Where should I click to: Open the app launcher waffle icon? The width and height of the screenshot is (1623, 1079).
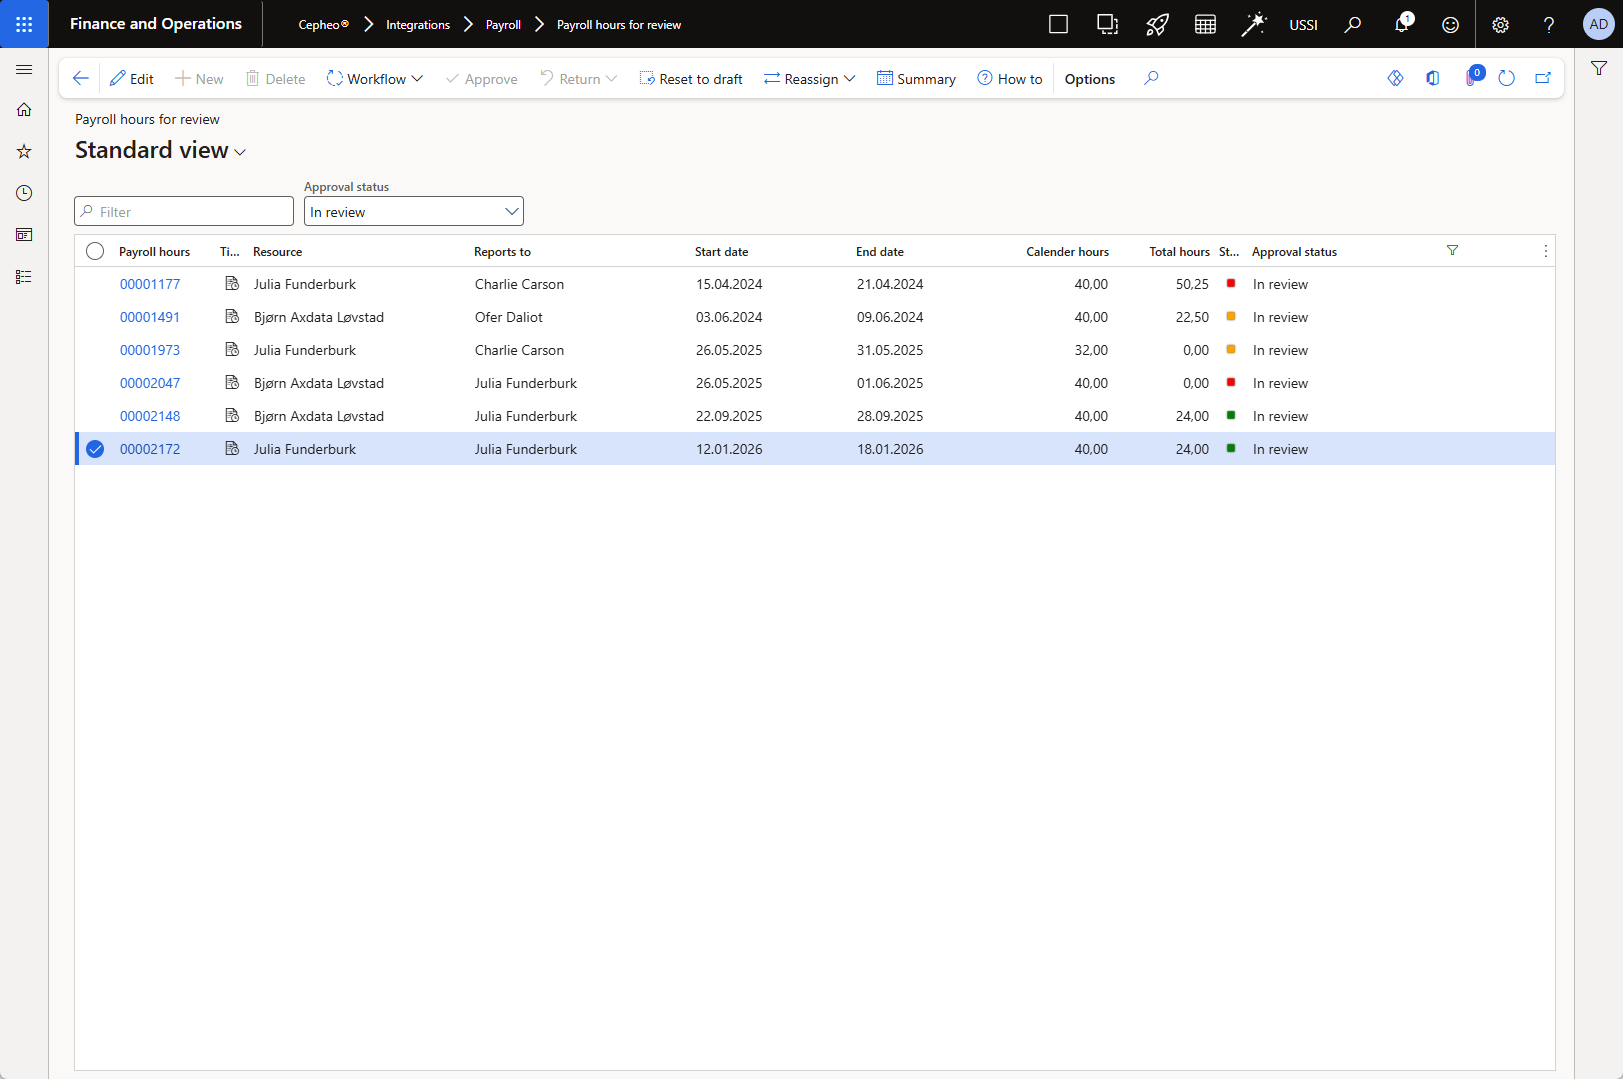(24, 24)
